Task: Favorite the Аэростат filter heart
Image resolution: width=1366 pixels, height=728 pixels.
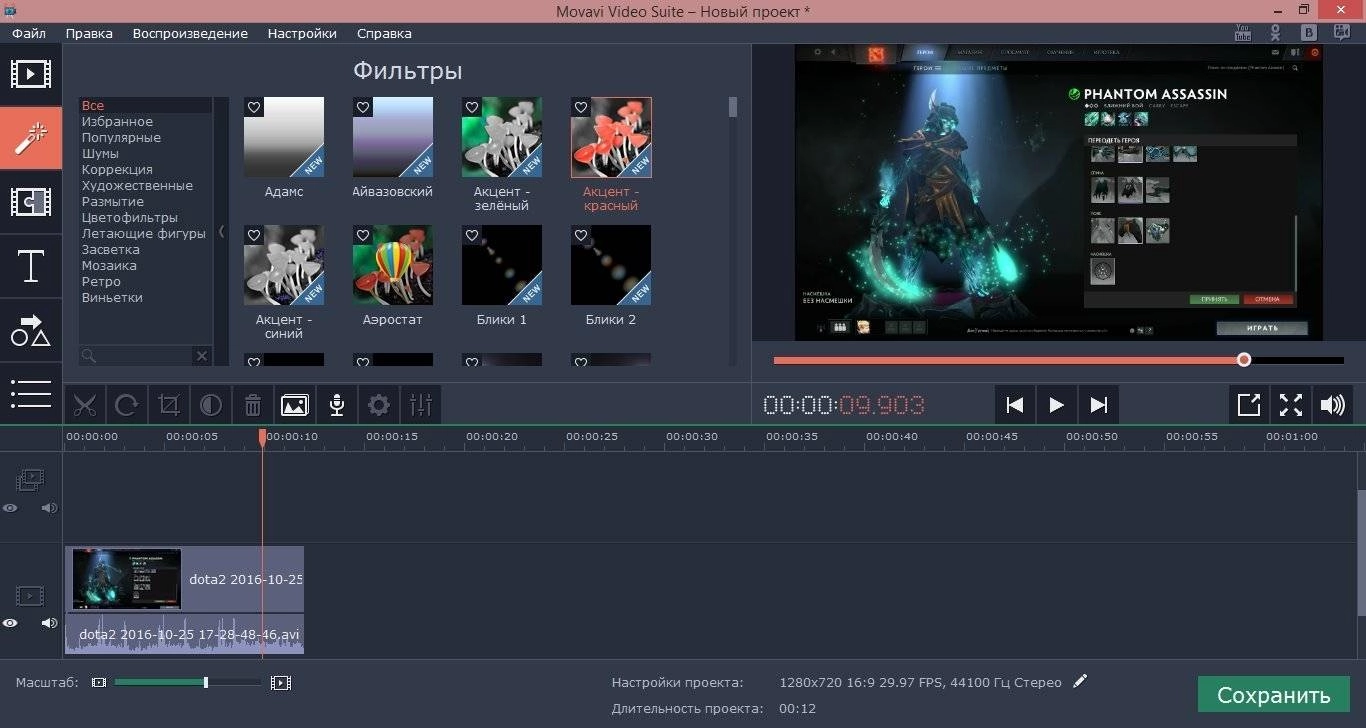Action: 363,235
